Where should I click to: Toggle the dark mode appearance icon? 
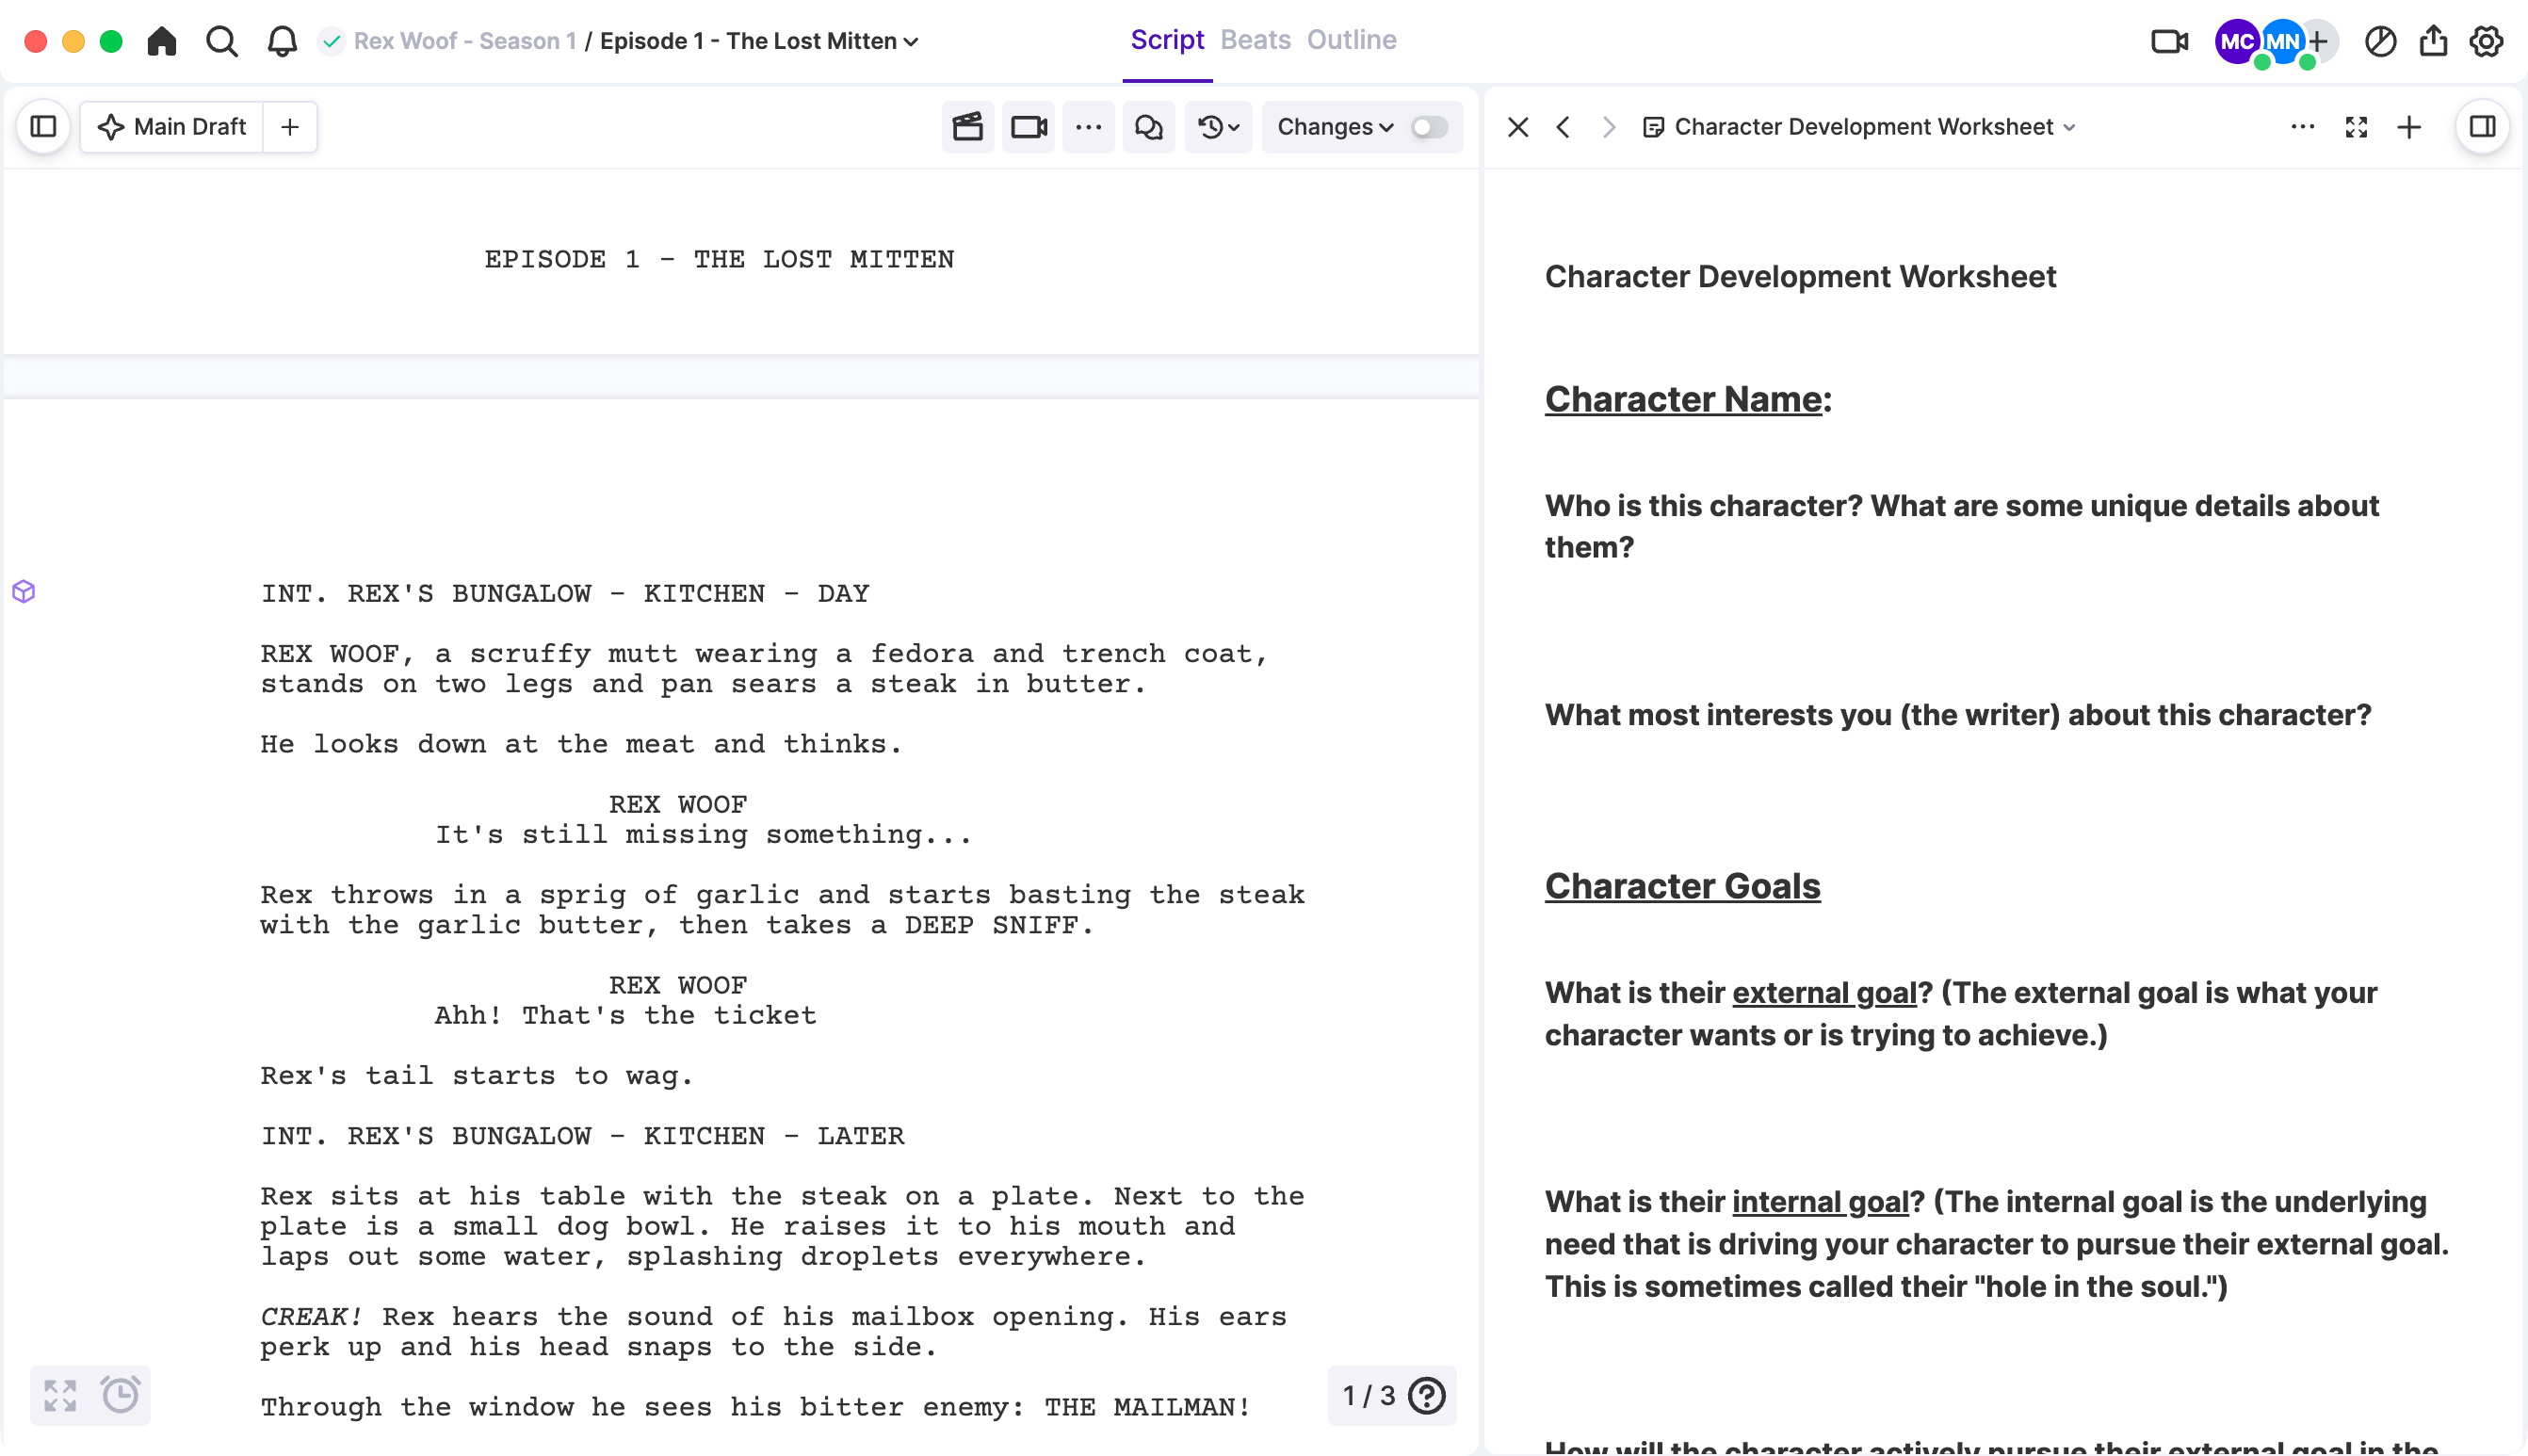click(2380, 41)
